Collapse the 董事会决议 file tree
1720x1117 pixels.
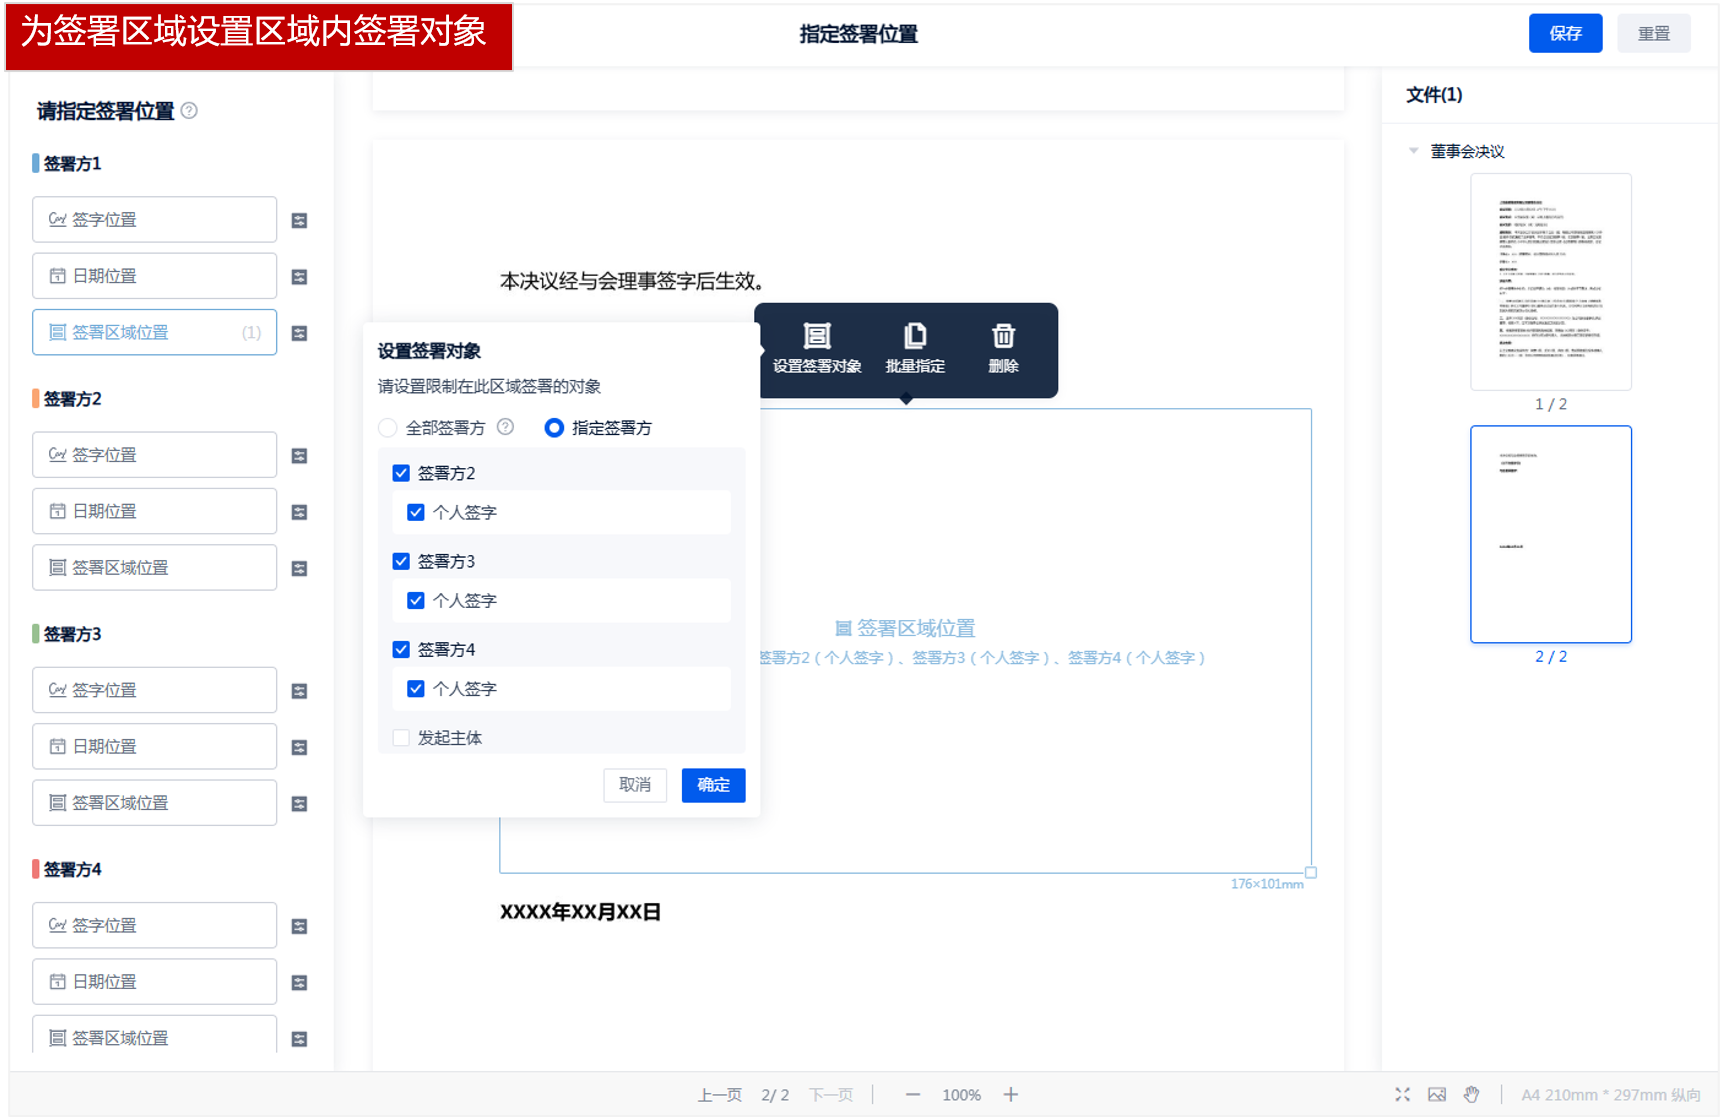coord(1413,151)
